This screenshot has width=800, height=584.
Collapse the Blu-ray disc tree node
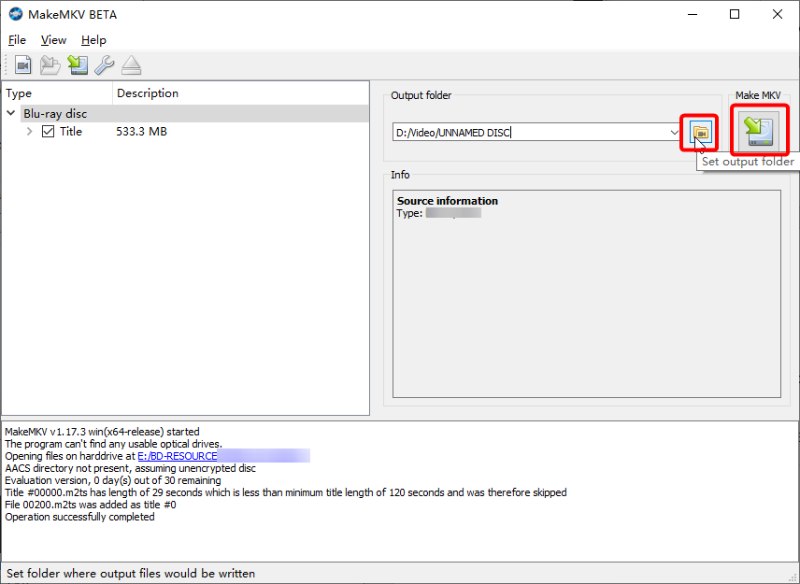[11, 113]
